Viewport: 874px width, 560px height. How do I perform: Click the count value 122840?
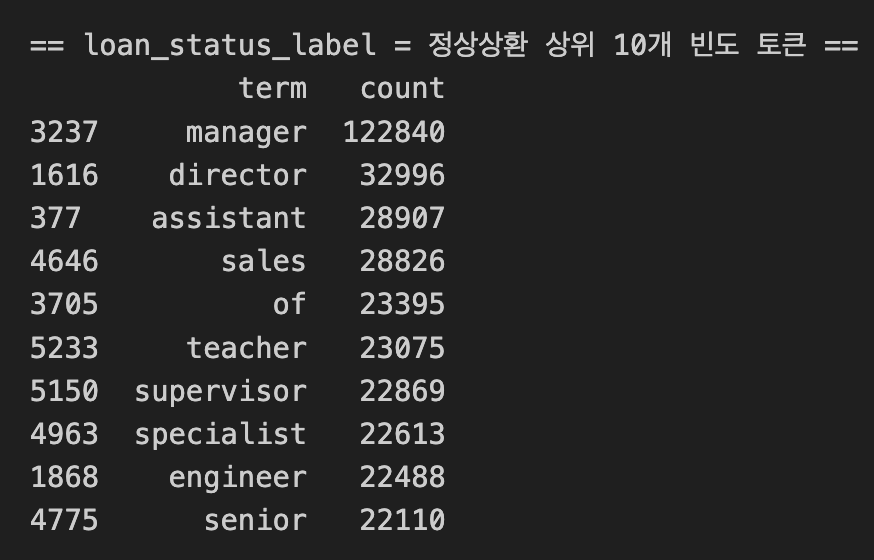tap(394, 132)
